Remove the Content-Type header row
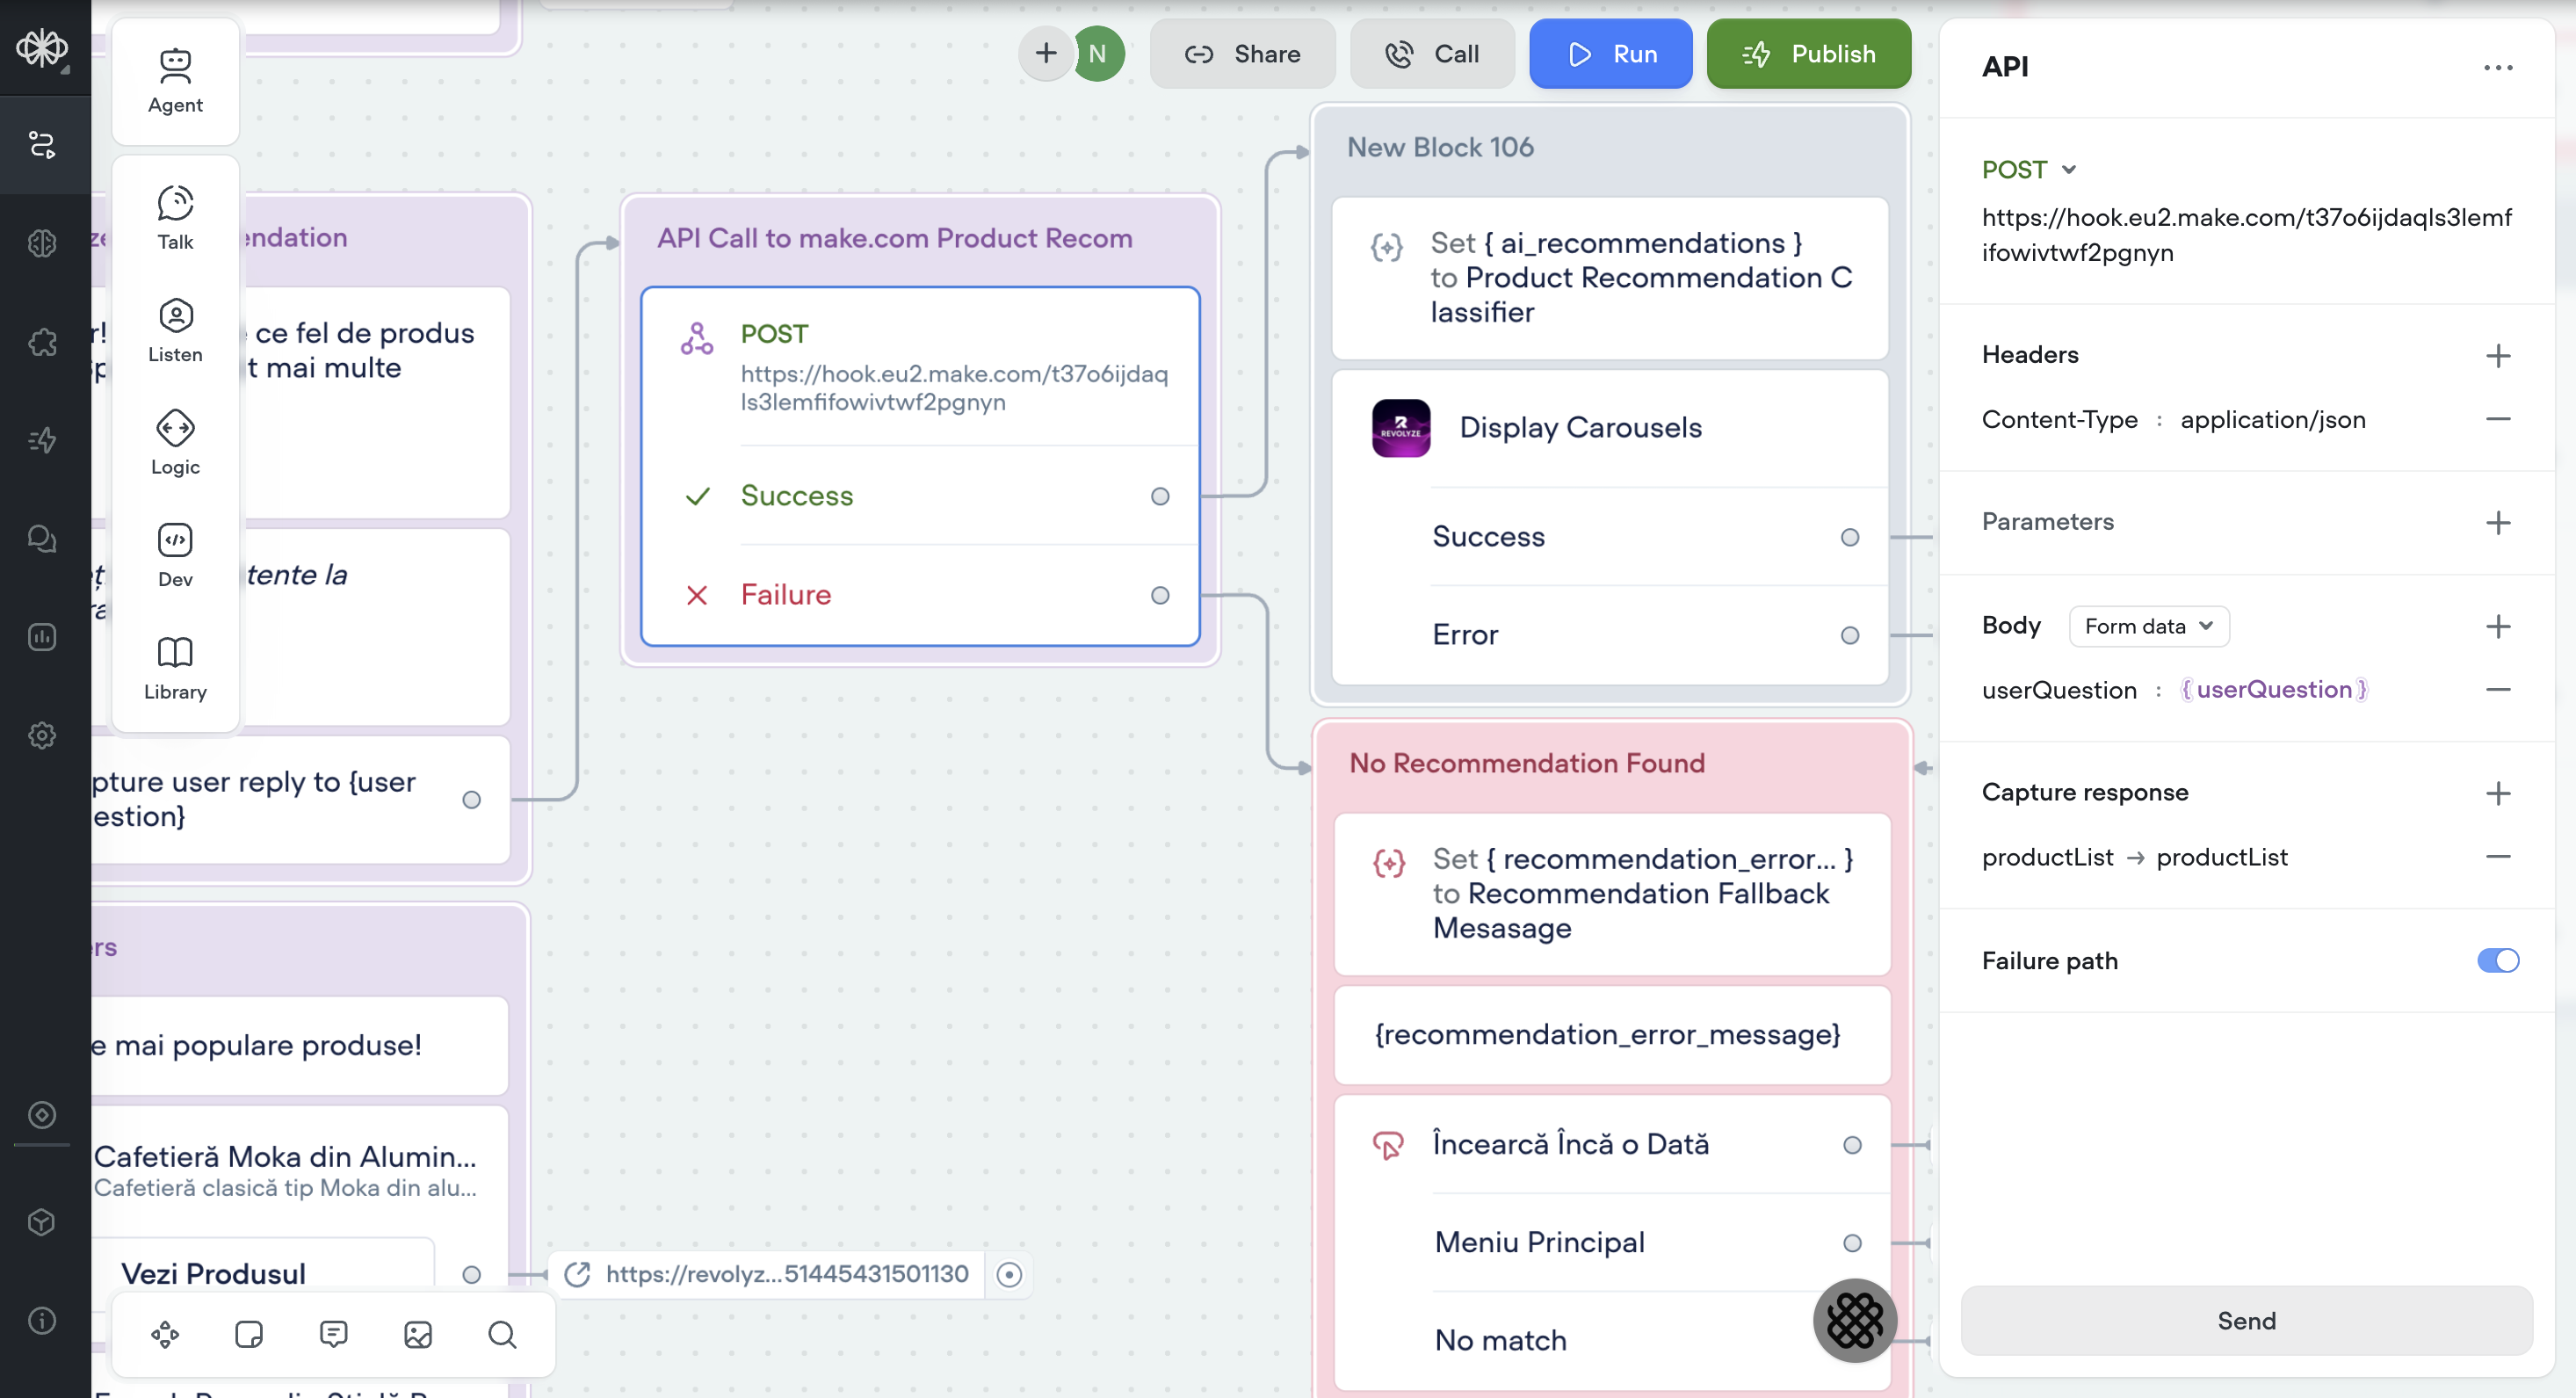Viewport: 2576px width, 1398px height. (2498, 419)
